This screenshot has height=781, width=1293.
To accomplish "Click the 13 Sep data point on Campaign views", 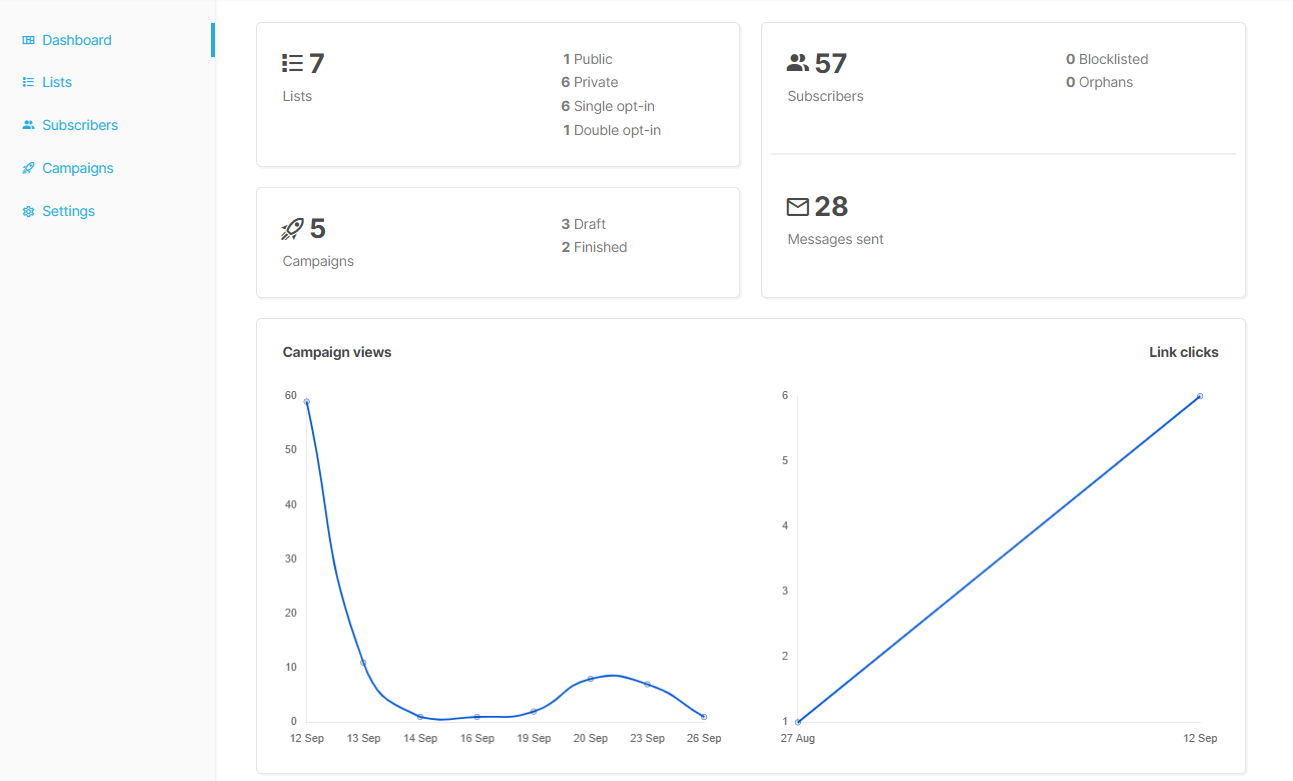I will (x=363, y=662).
